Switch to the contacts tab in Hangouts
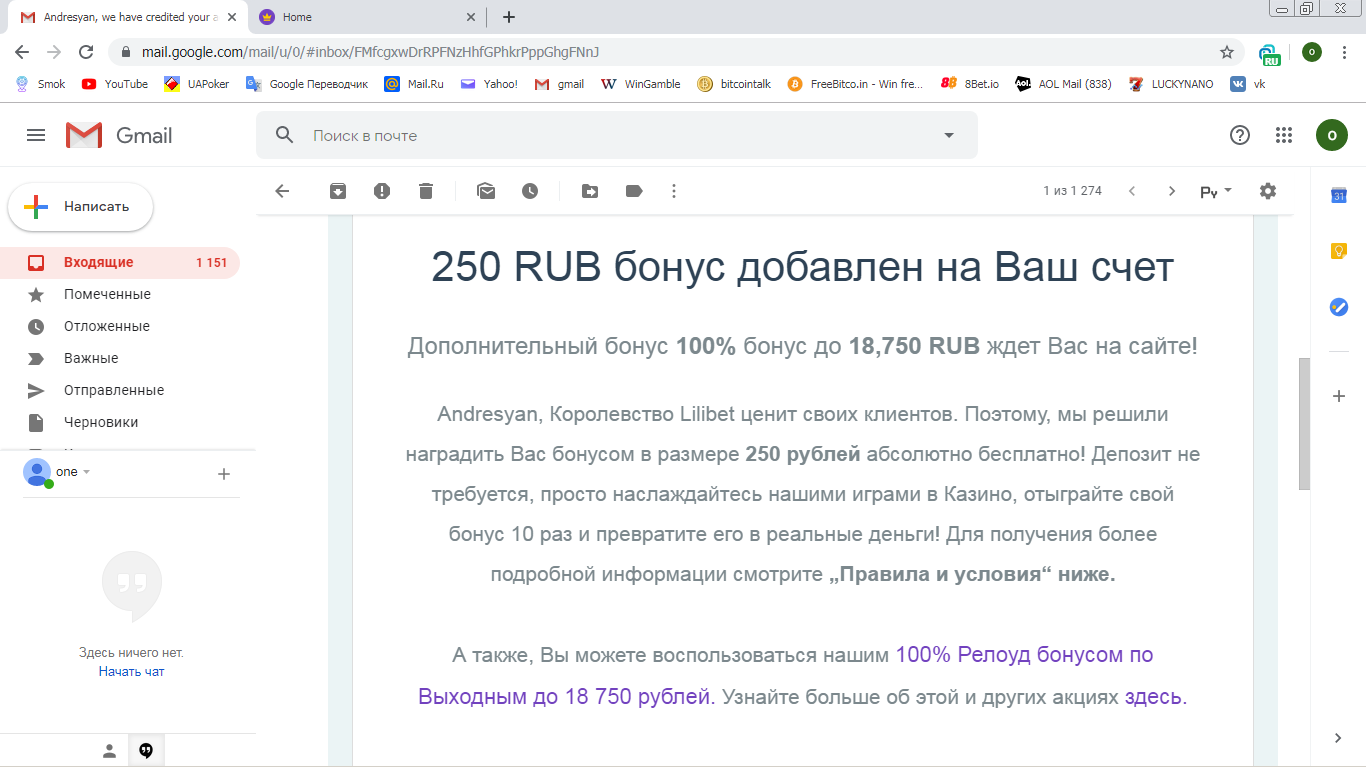Screen dimensions: 1366x768 pyautogui.click(x=110, y=751)
